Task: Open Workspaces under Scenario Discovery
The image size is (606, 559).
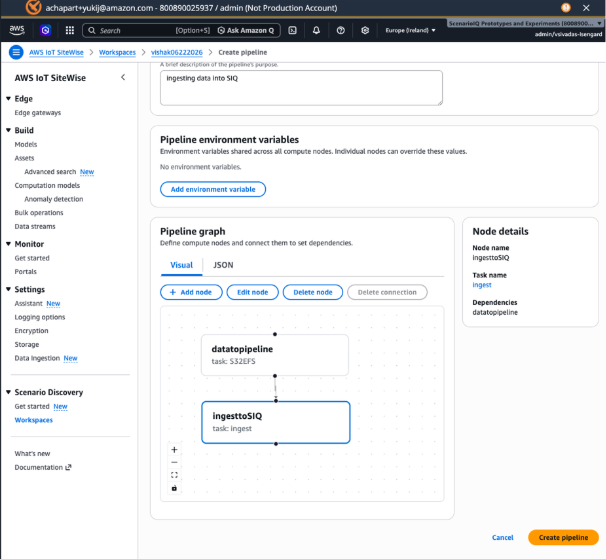Action: [34, 420]
